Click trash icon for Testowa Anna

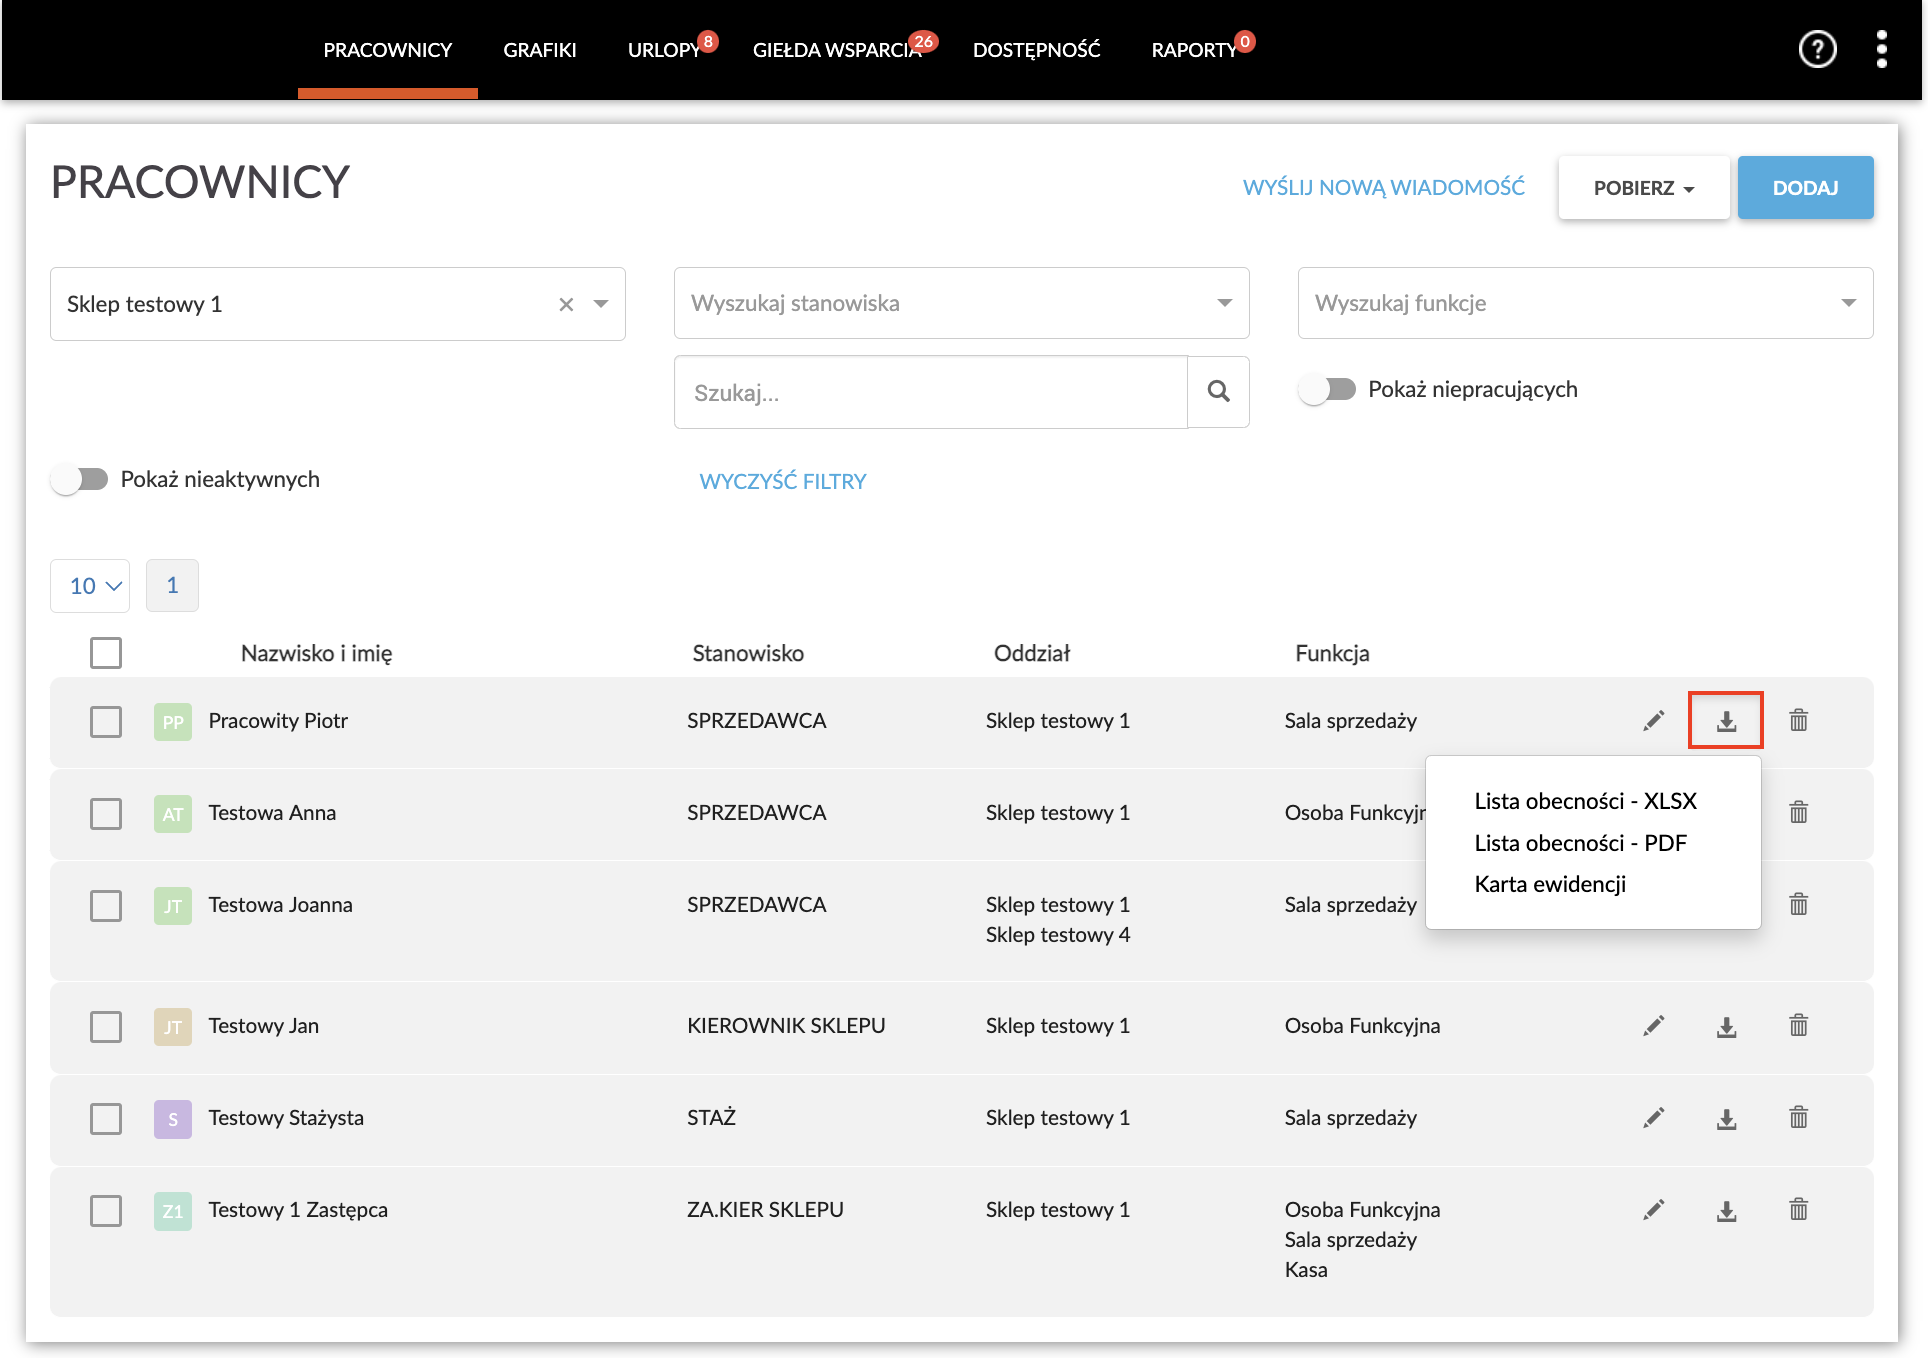tap(1798, 812)
